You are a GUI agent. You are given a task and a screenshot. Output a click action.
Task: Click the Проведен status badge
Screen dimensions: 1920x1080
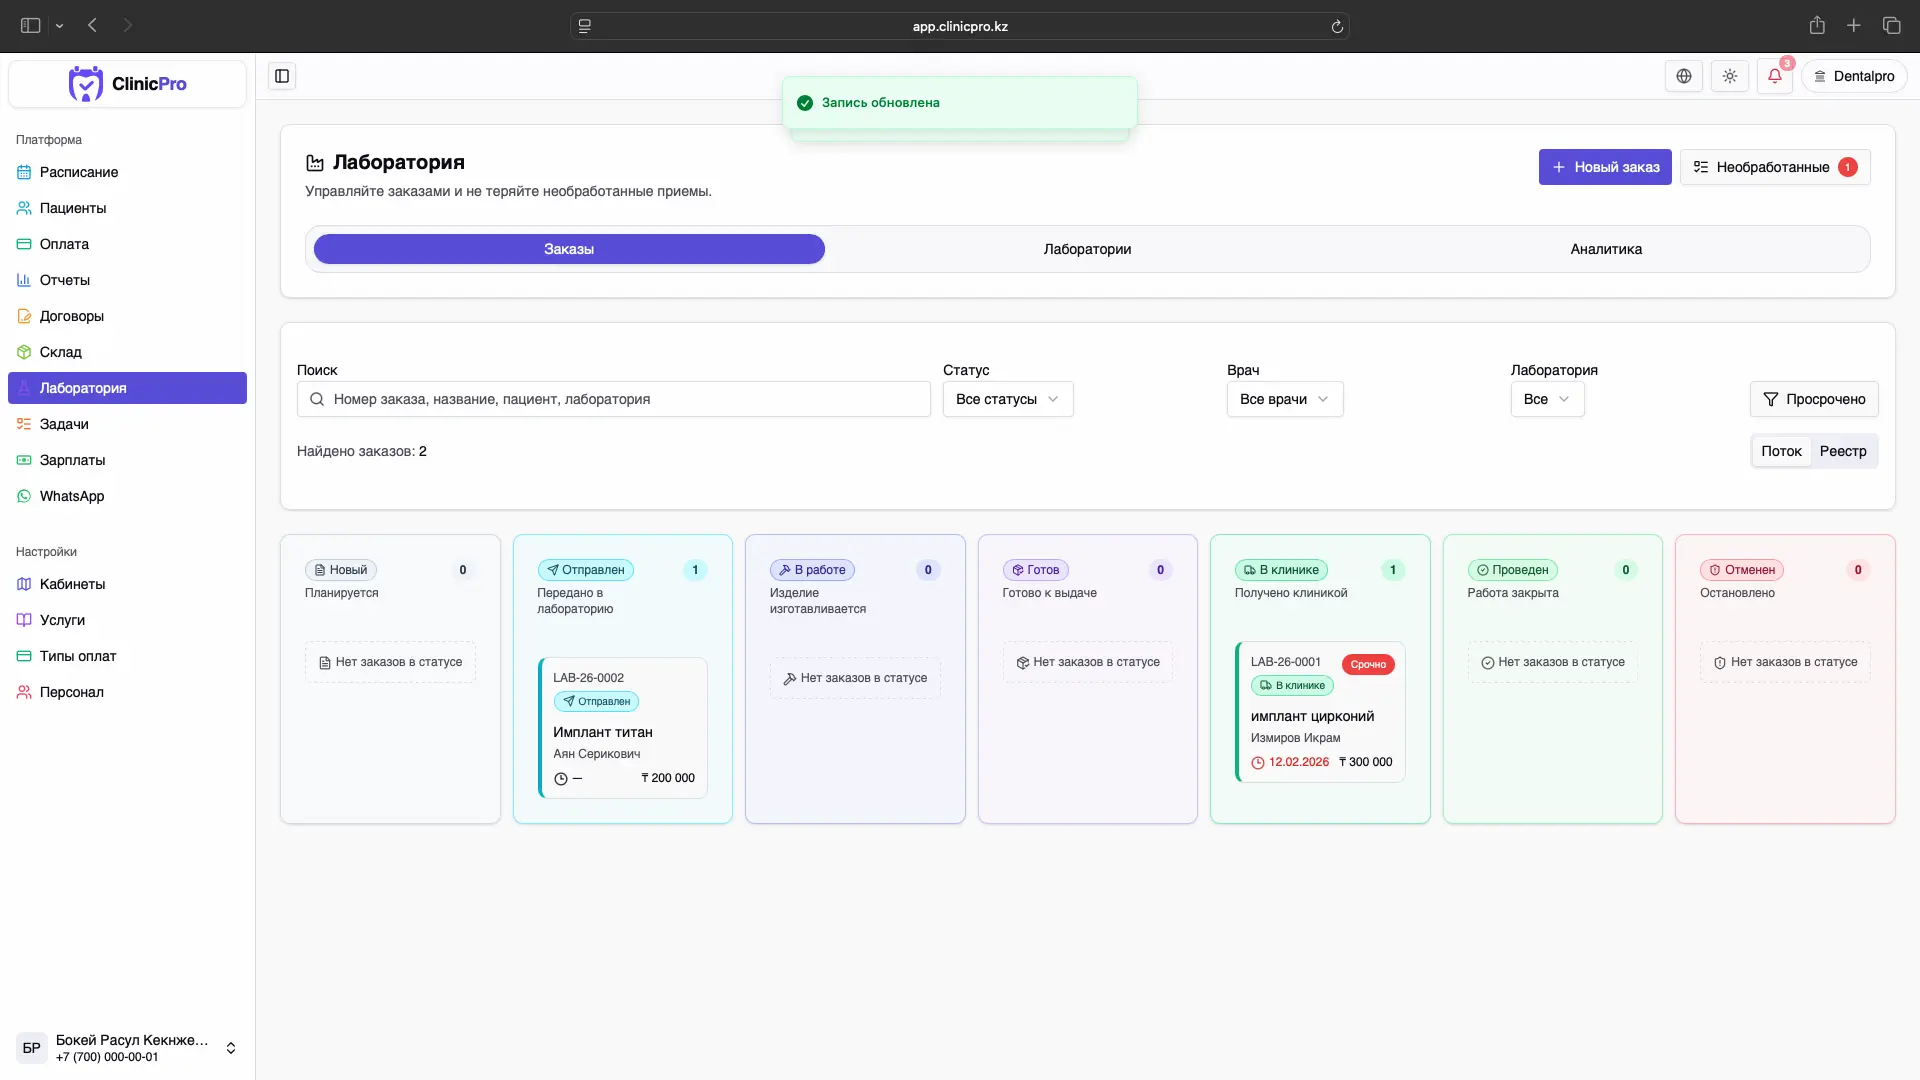coord(1513,570)
